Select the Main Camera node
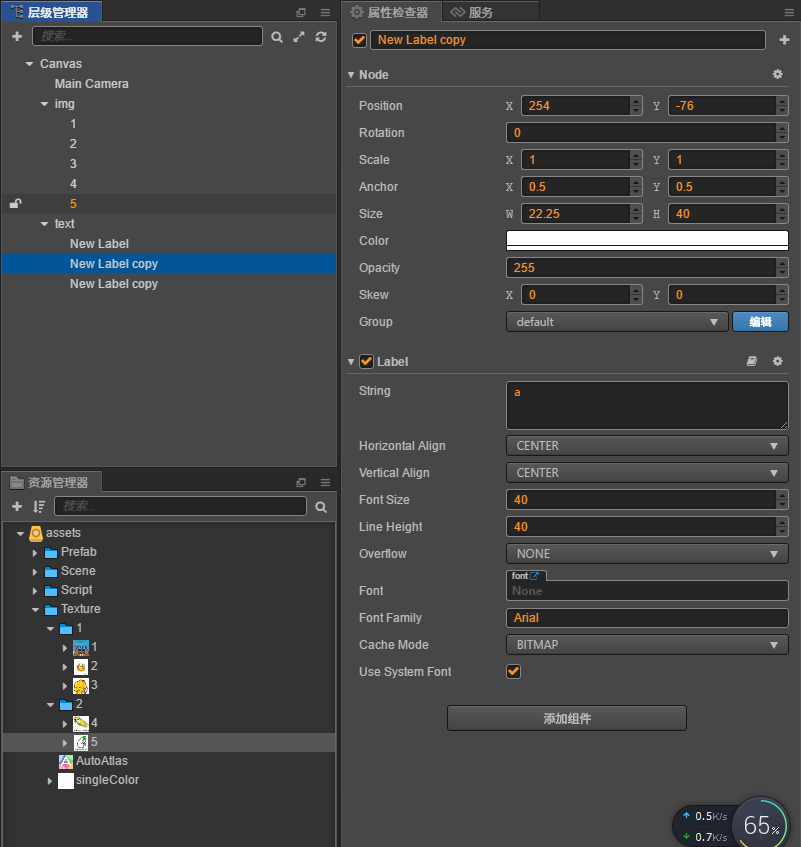The height and width of the screenshot is (847, 801). pyautogui.click(x=91, y=84)
